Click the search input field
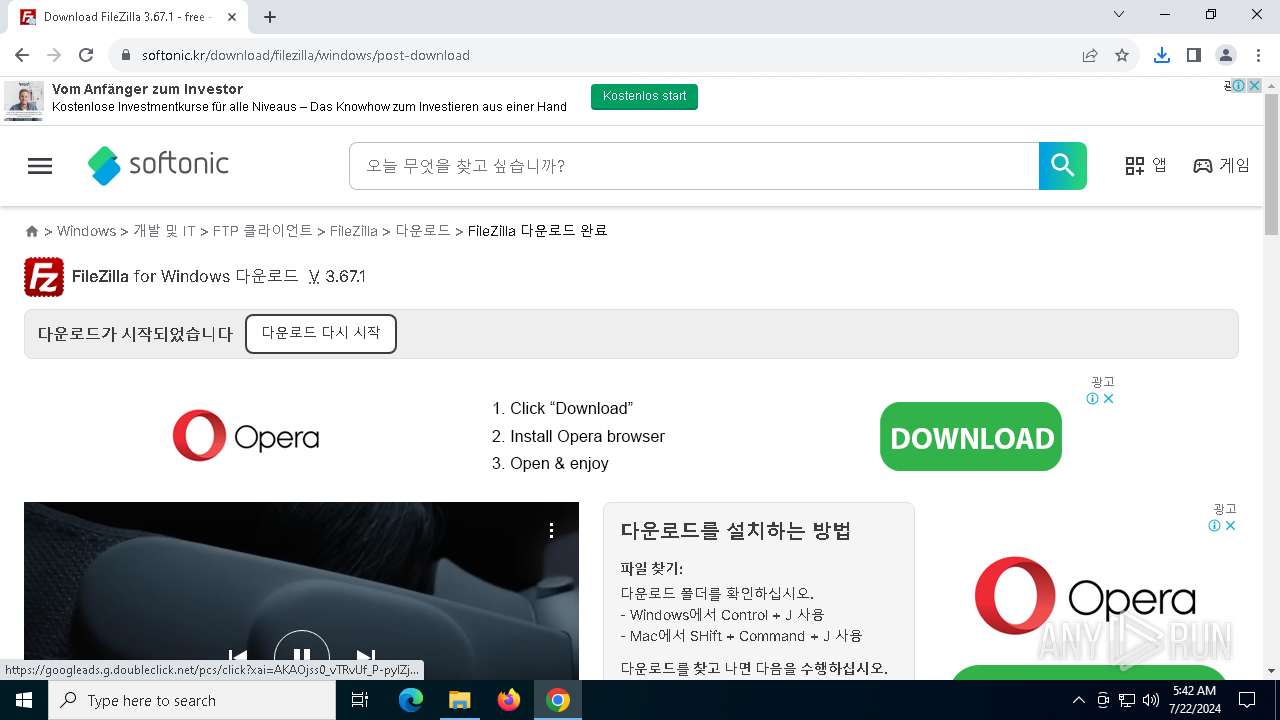Image resolution: width=1280 pixels, height=720 pixels. tap(694, 166)
